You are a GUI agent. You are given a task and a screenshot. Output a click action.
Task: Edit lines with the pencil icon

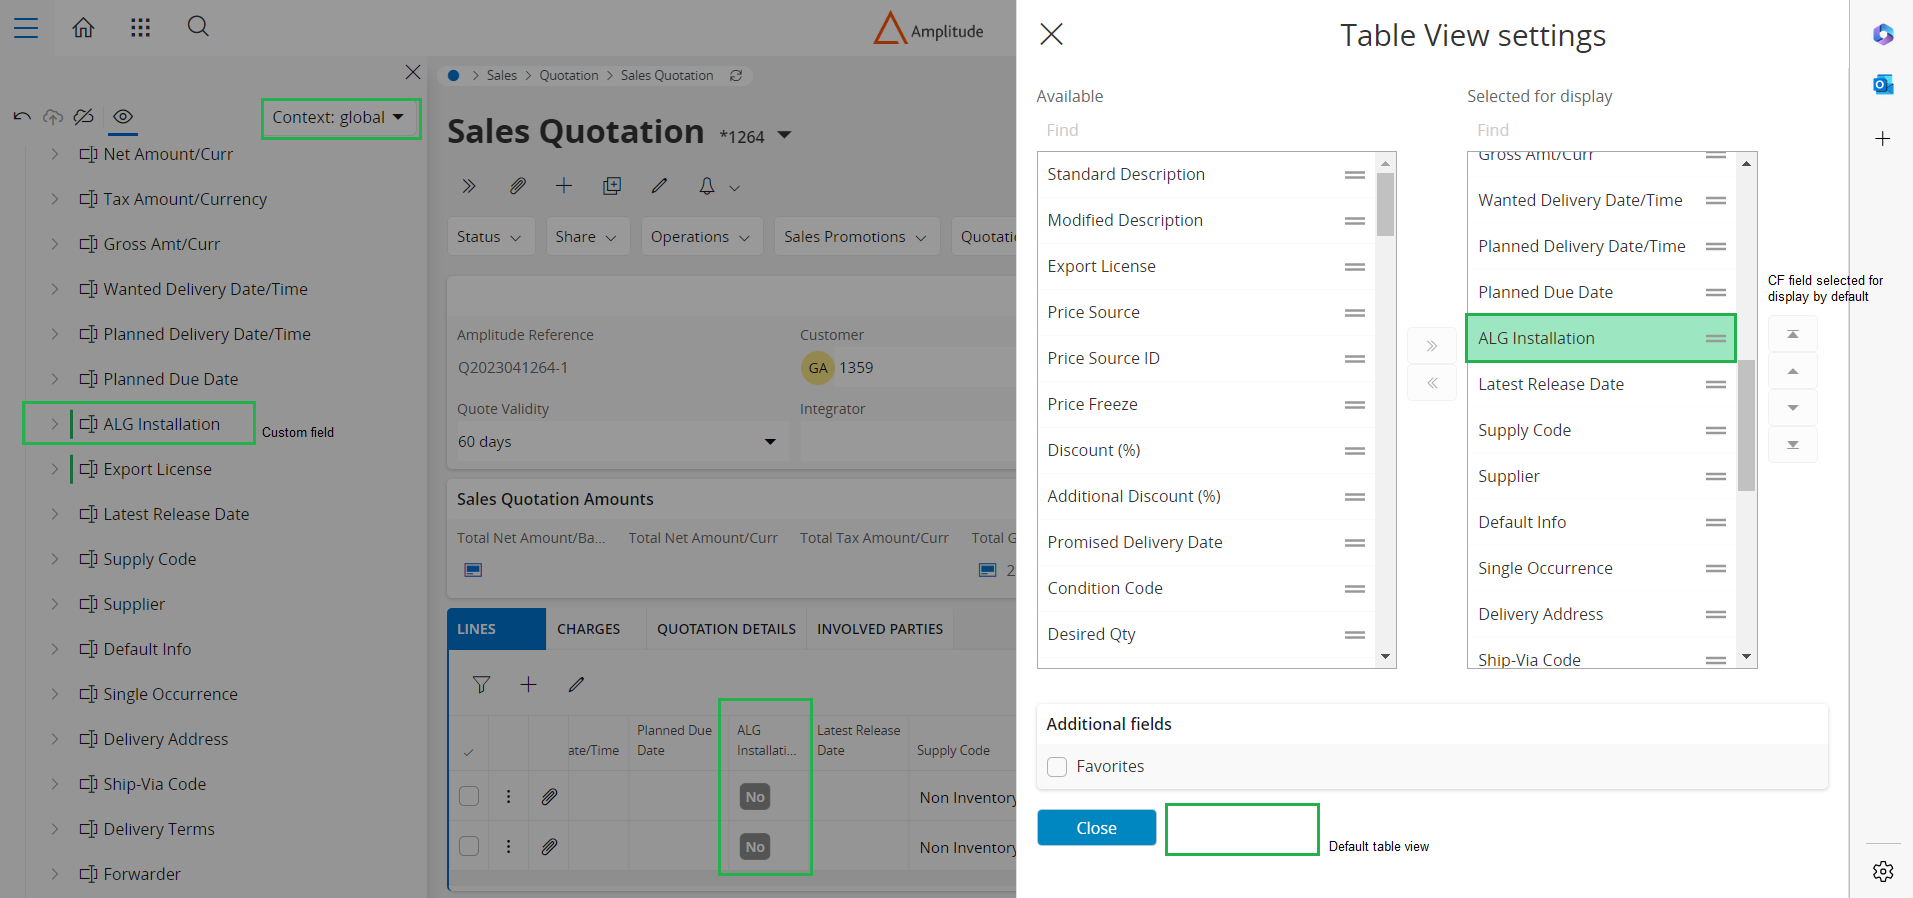tap(576, 685)
